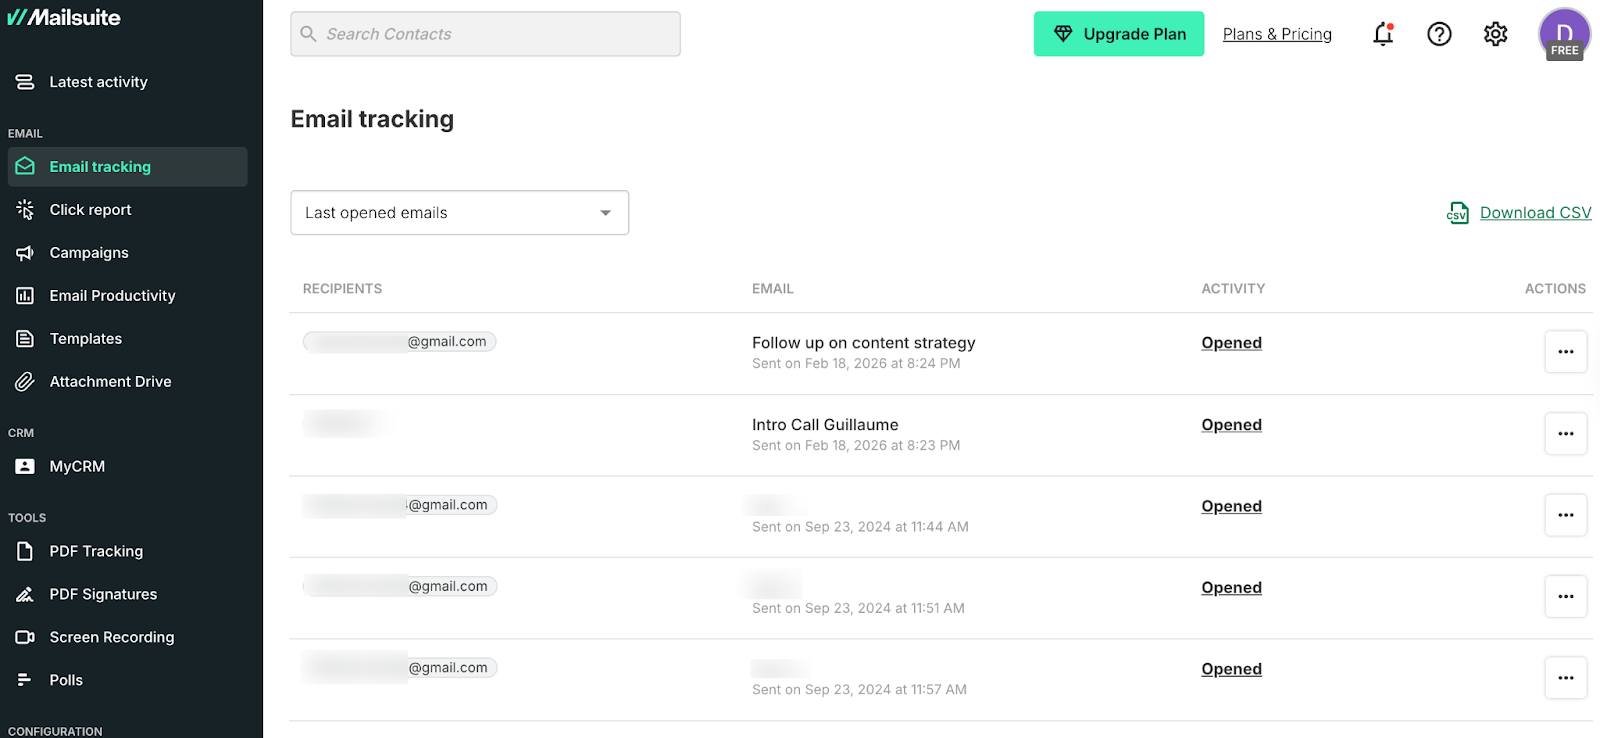Click the Screen Recording camera icon
This screenshot has height=738, width=1600.
coord(25,637)
